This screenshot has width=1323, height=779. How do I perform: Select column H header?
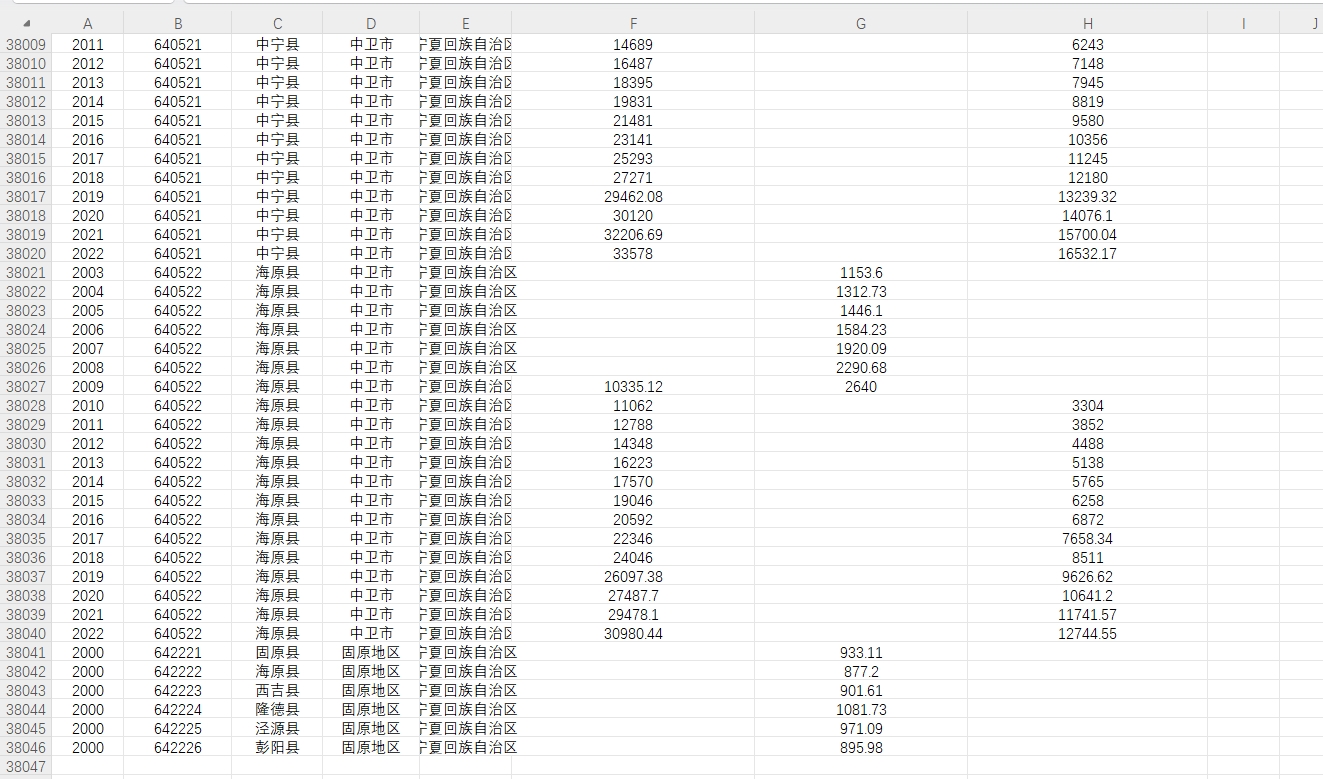pos(1088,23)
